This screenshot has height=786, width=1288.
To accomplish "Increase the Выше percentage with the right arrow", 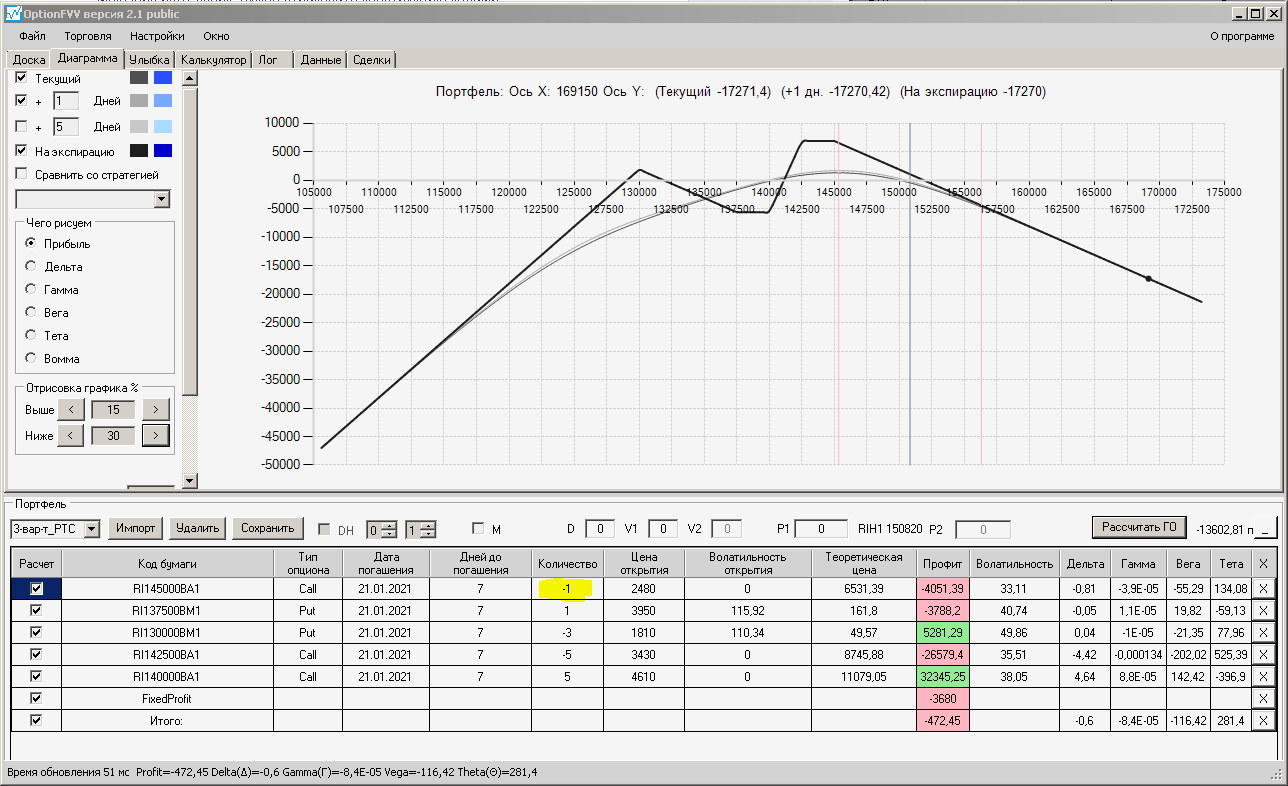I will pyautogui.click(x=155, y=410).
